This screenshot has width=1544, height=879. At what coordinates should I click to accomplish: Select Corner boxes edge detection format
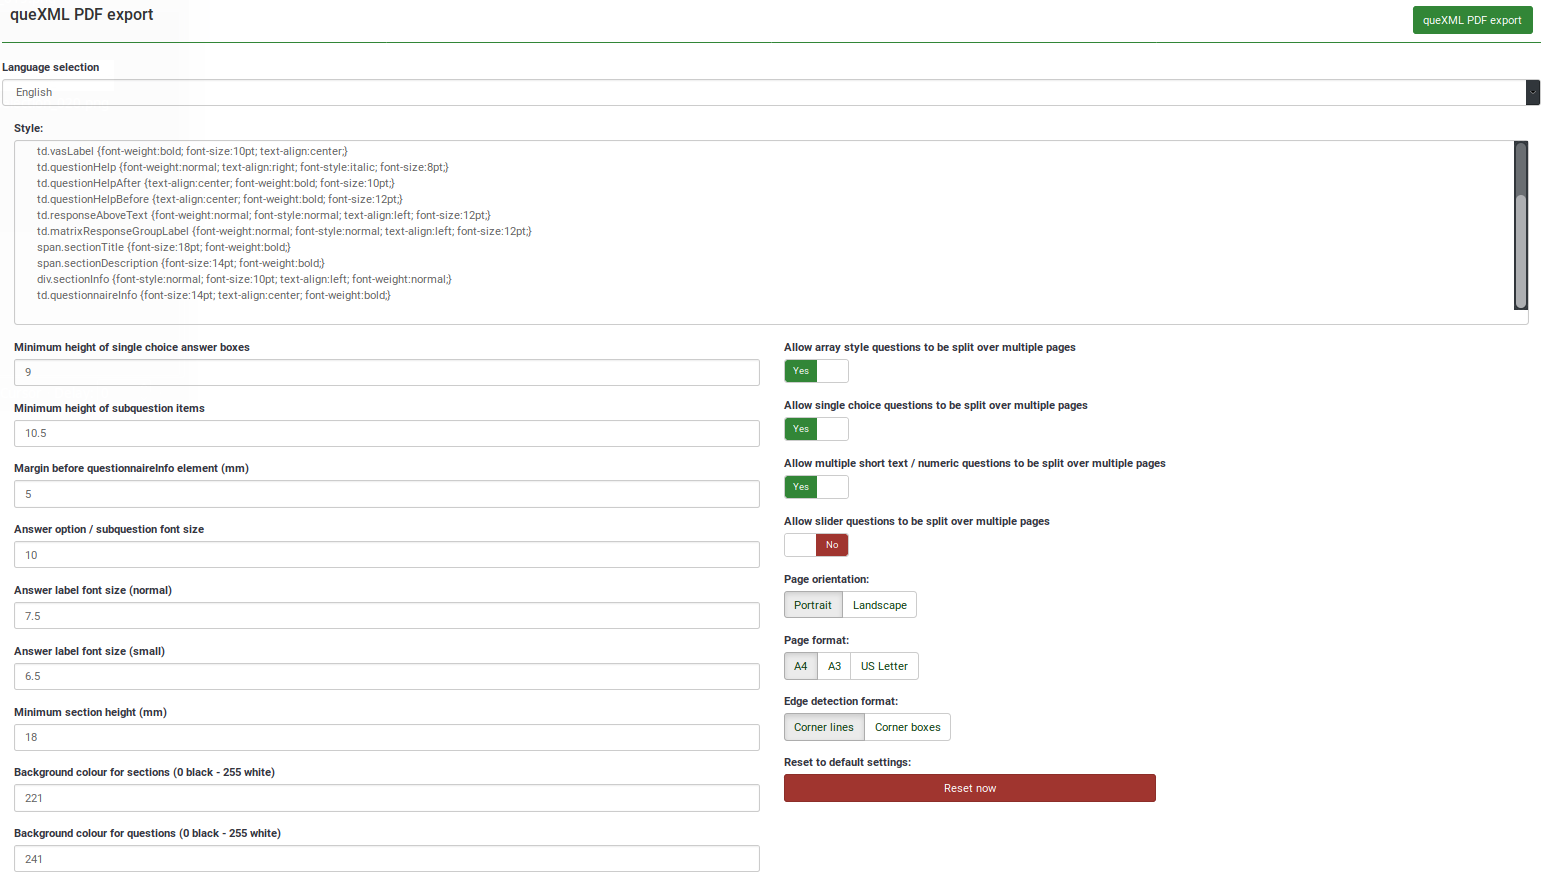click(x=907, y=727)
